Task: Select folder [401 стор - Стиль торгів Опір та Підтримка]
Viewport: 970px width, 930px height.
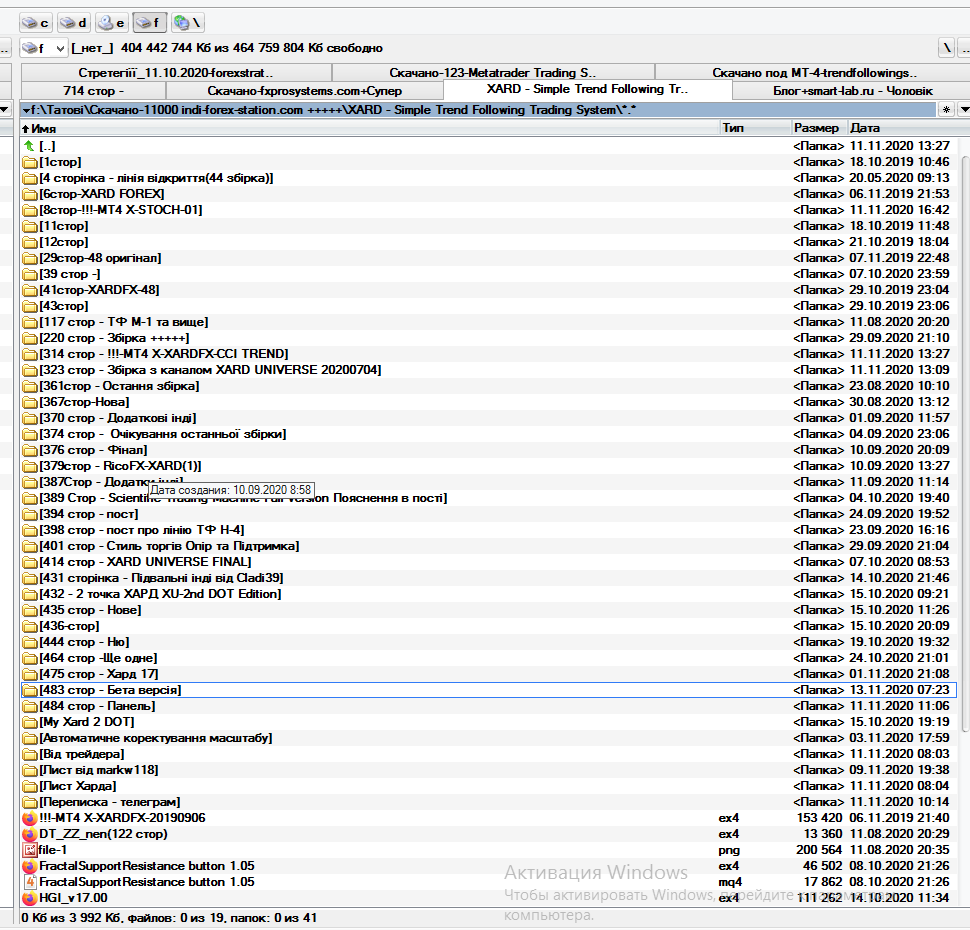Action: point(489,546)
